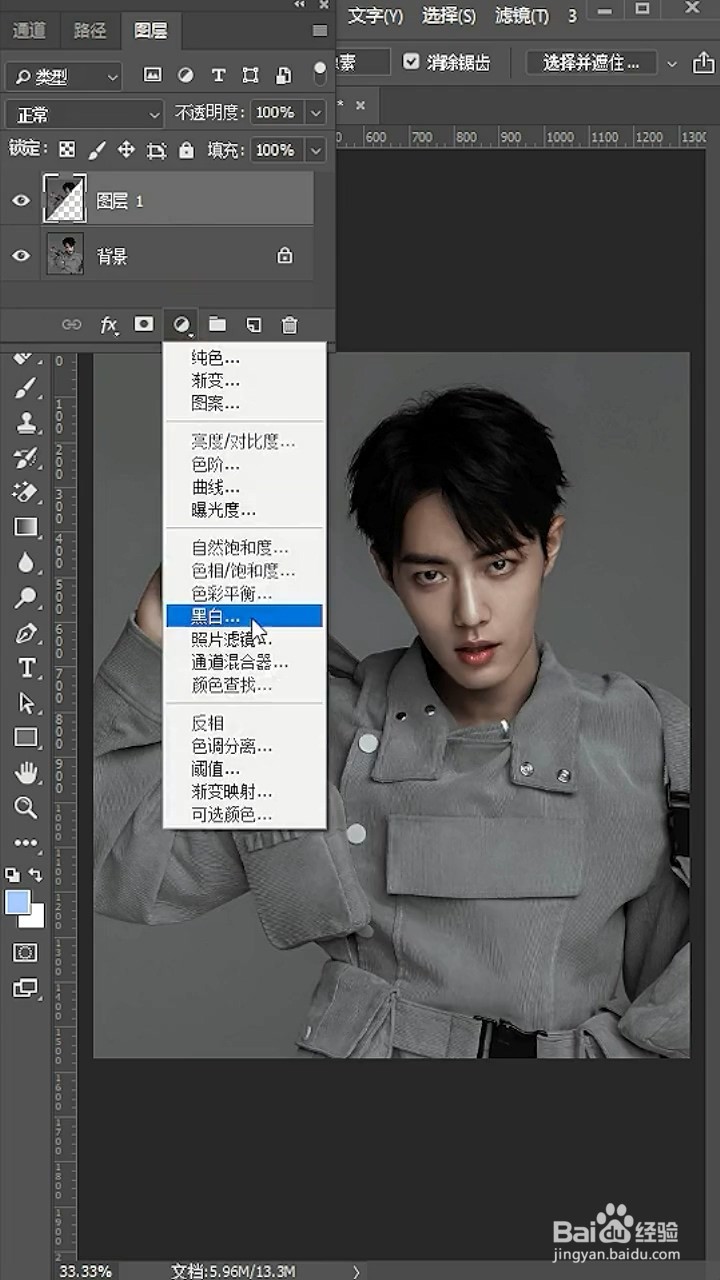This screenshot has height=1280, width=720.
Task: Hide 图层 1 layer via eye icon
Action: 21,201
